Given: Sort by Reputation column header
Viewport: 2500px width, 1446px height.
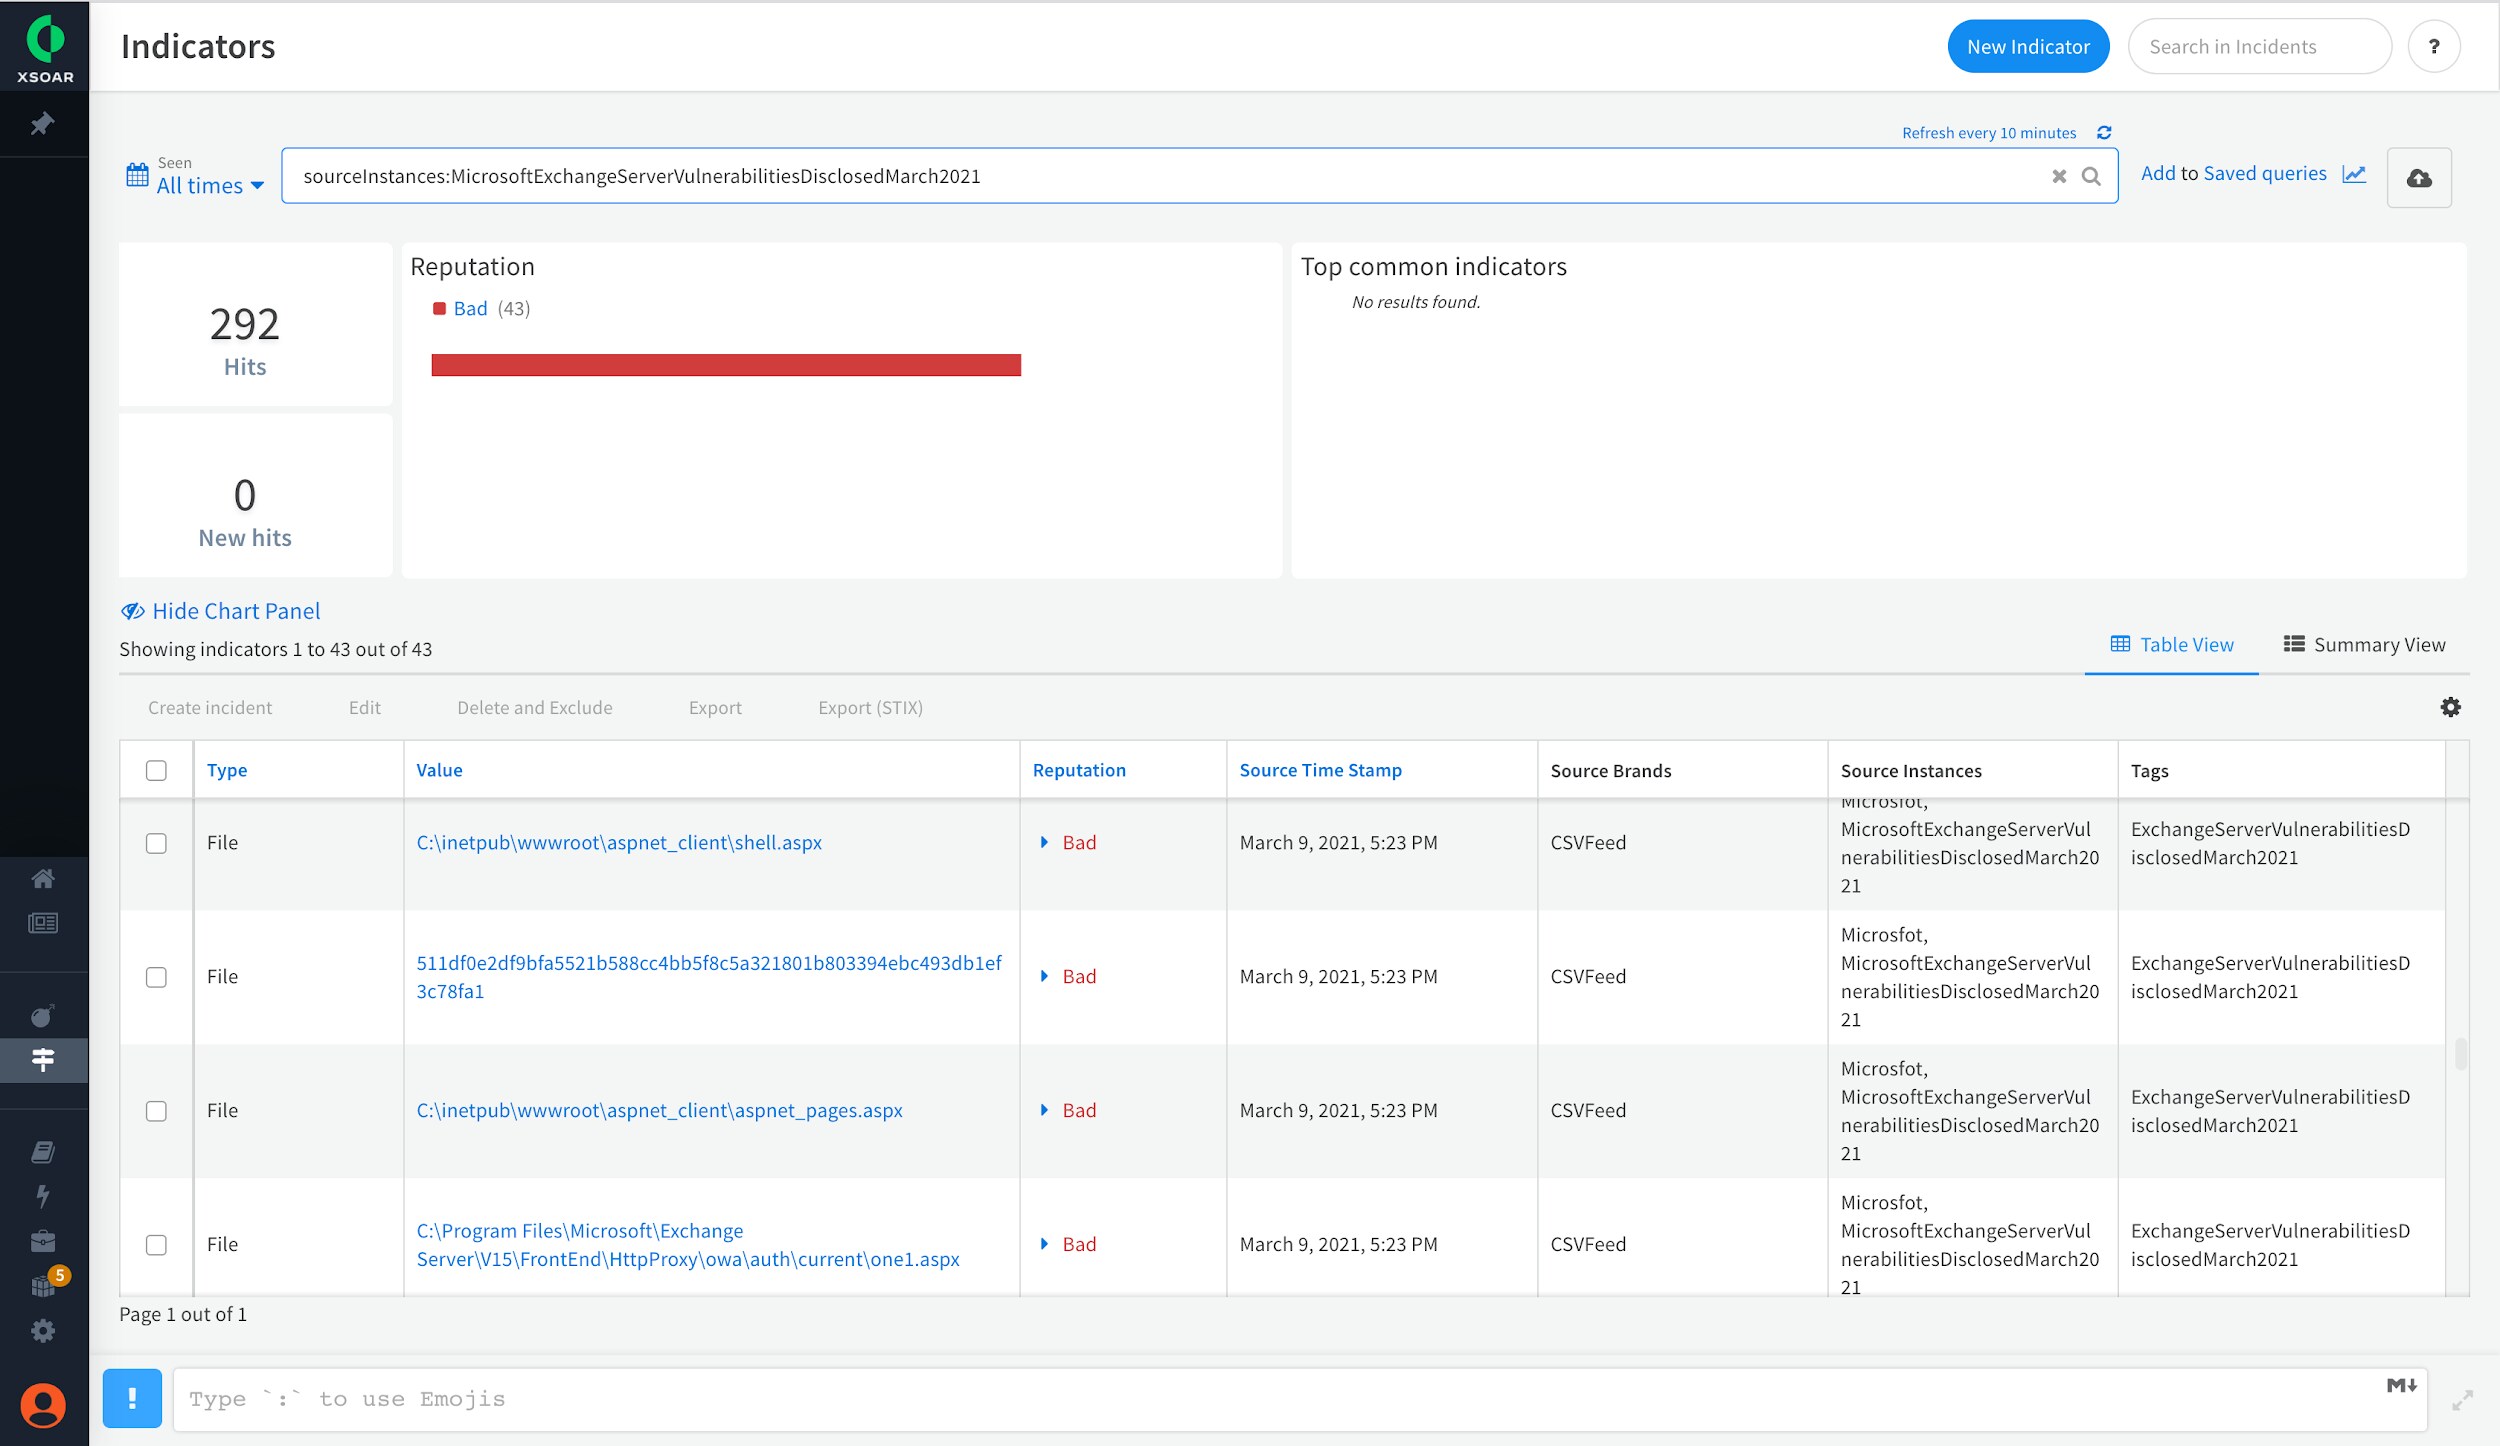Looking at the screenshot, I should 1079,770.
